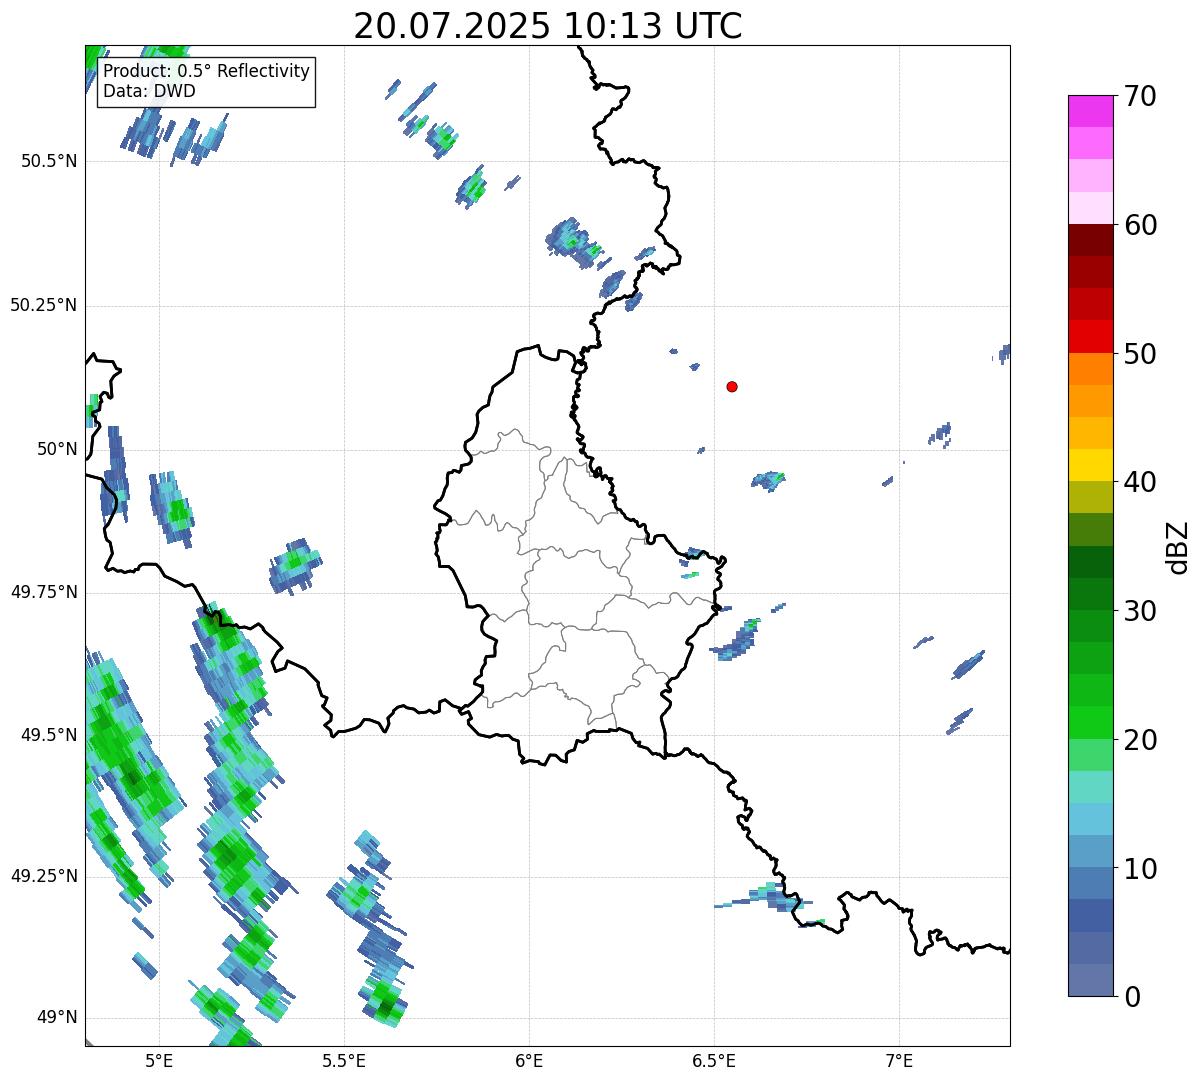Viewport: 1202px width, 1081px height.
Task: Click the red location marker dot on the map
Action: (732, 386)
